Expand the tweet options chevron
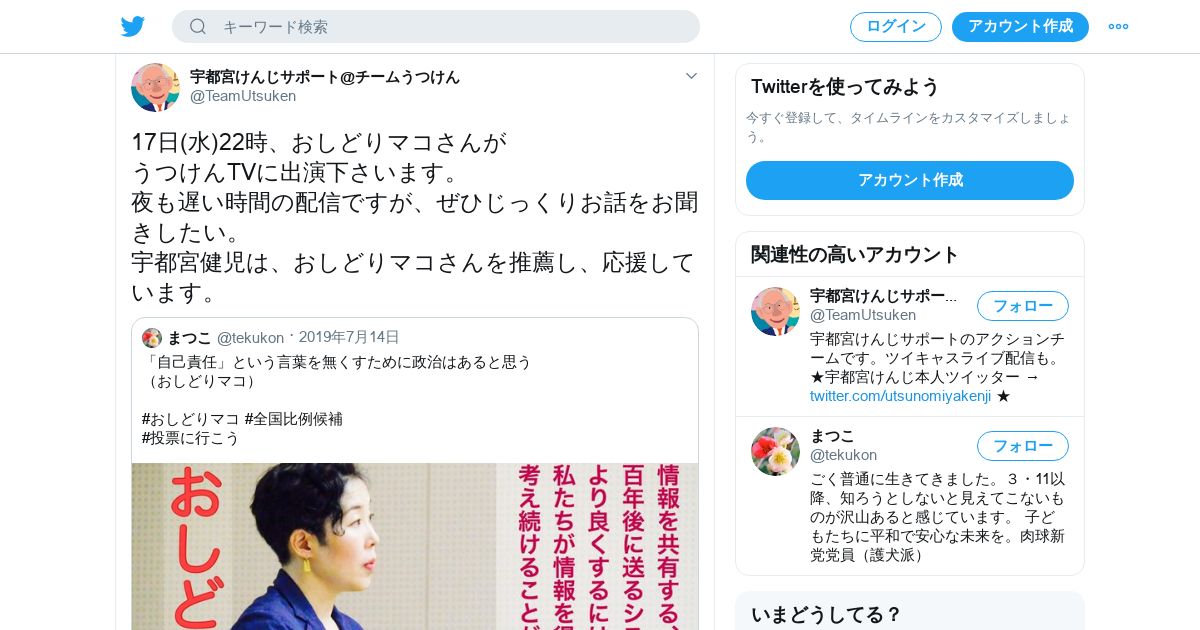The width and height of the screenshot is (1200, 630). point(691,76)
